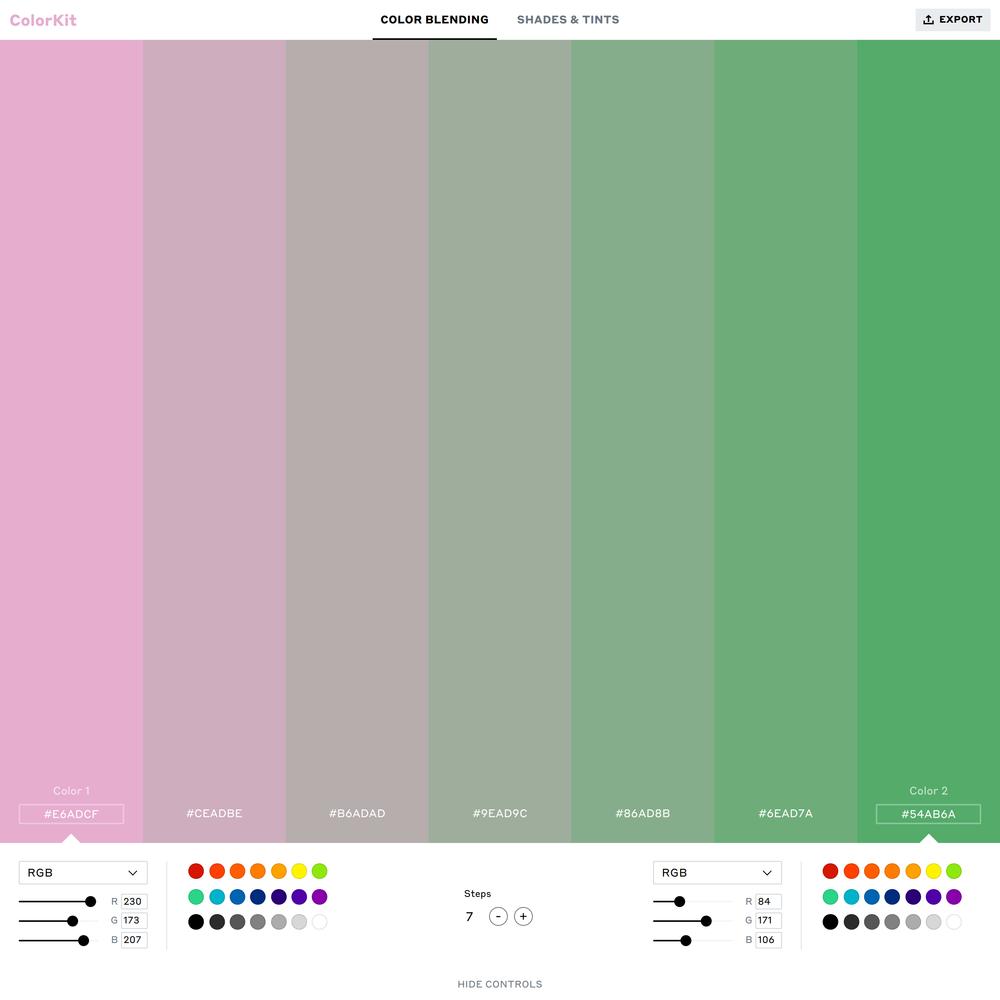Pick lime green preset swatch for Color 2

(x=953, y=871)
